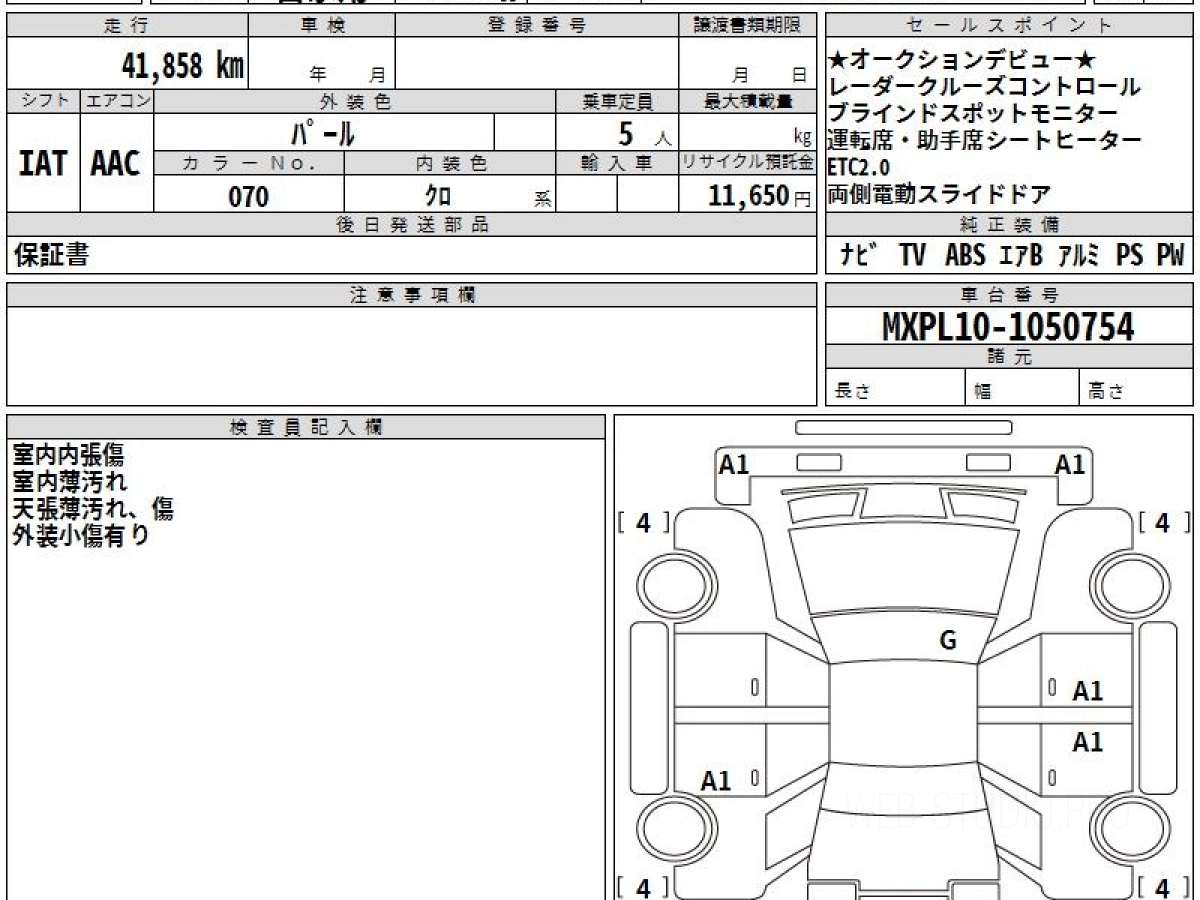Image resolution: width=1200 pixels, height=900 pixels.
Task: Click the シフト label
Action: pyautogui.click(x=43, y=101)
